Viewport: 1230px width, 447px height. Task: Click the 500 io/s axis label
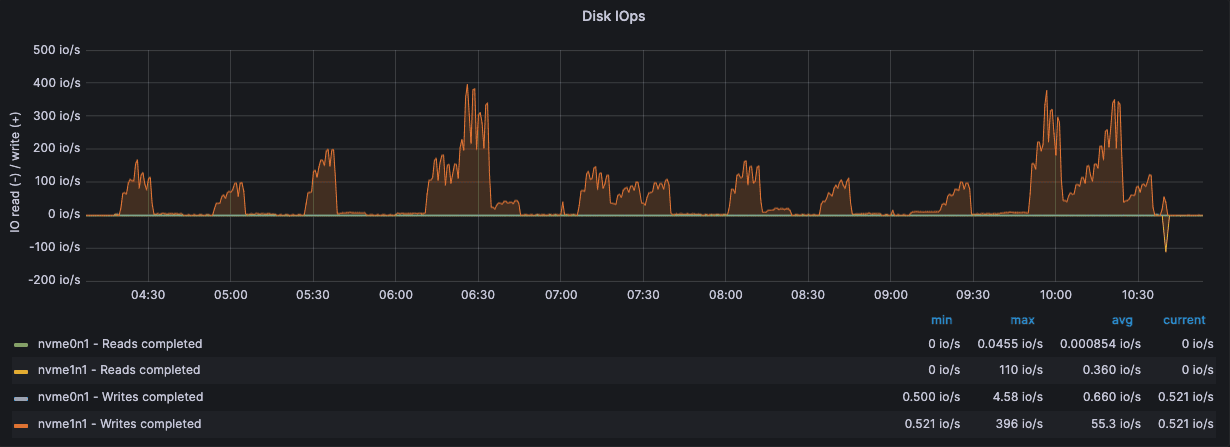click(57, 50)
